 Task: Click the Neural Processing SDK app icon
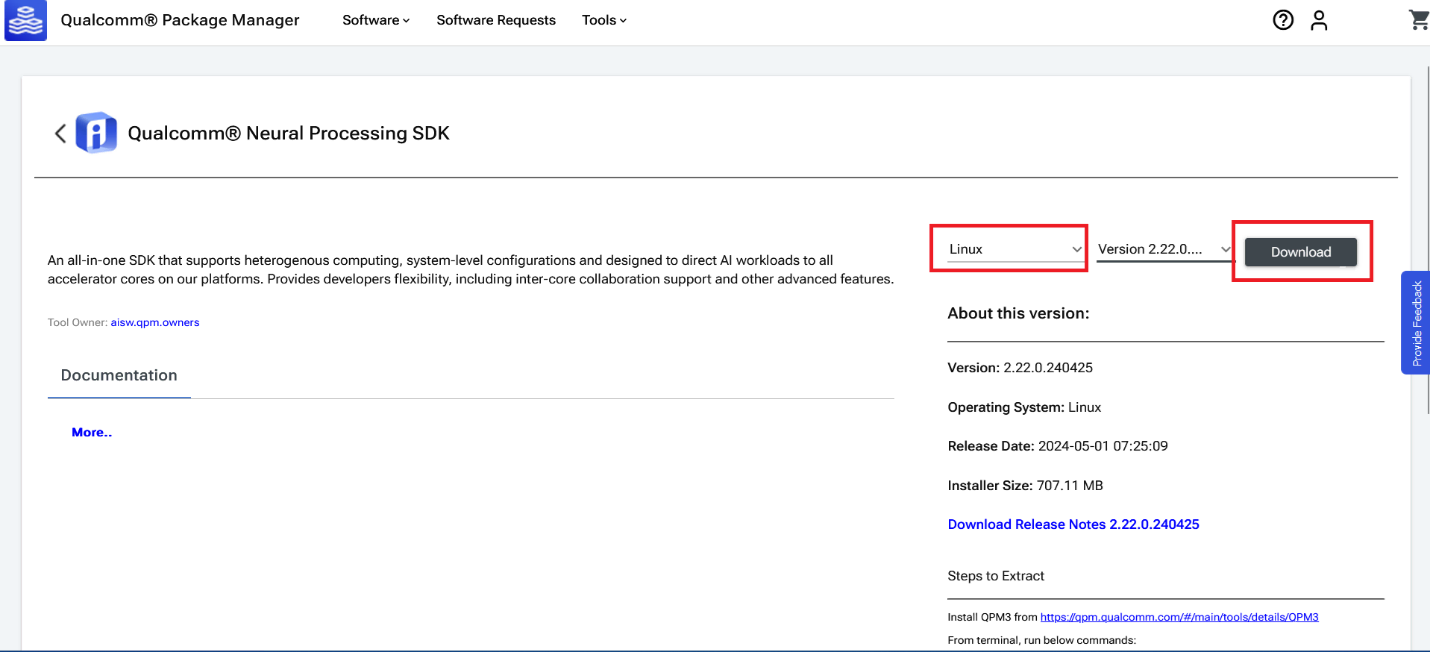96,132
